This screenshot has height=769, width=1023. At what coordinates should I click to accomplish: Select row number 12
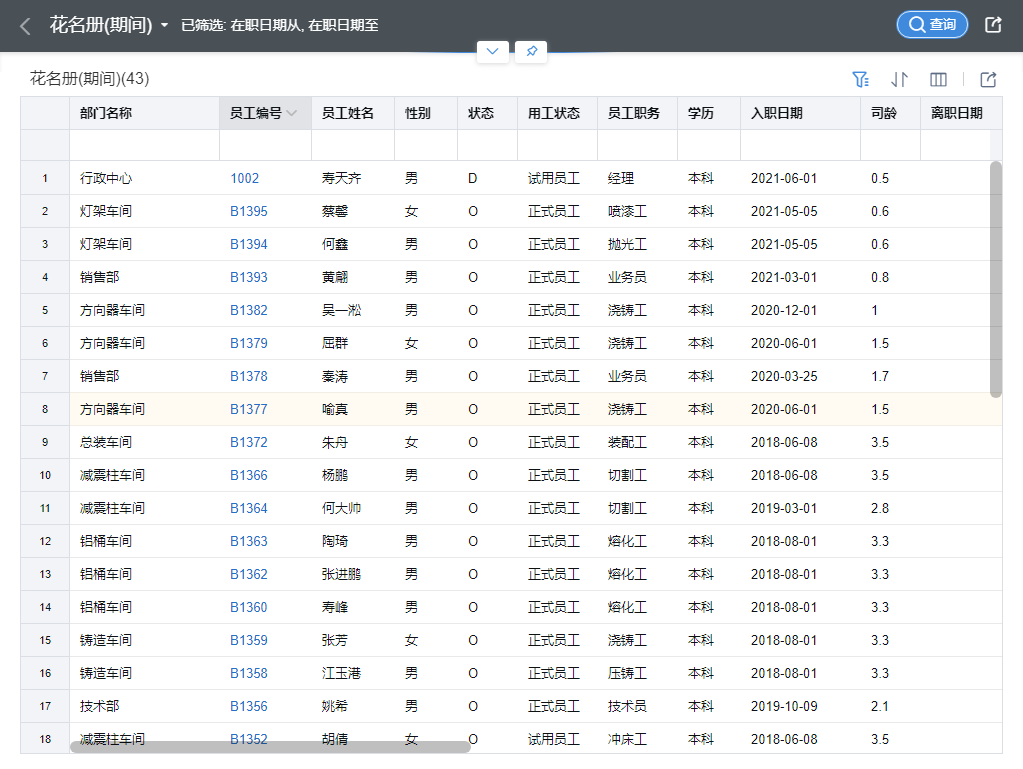click(45, 541)
